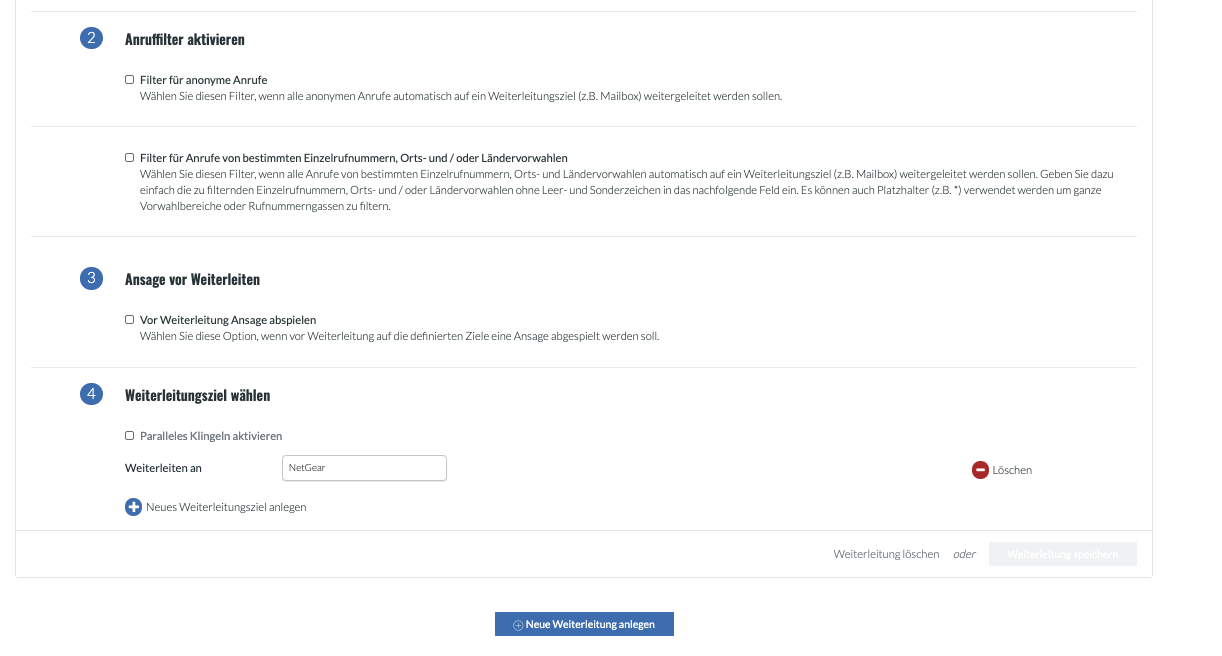Image resolution: width=1222 pixels, height=656 pixels.
Task: Check Vor Weiterleitung Ansage abspielen
Action: pos(130,320)
